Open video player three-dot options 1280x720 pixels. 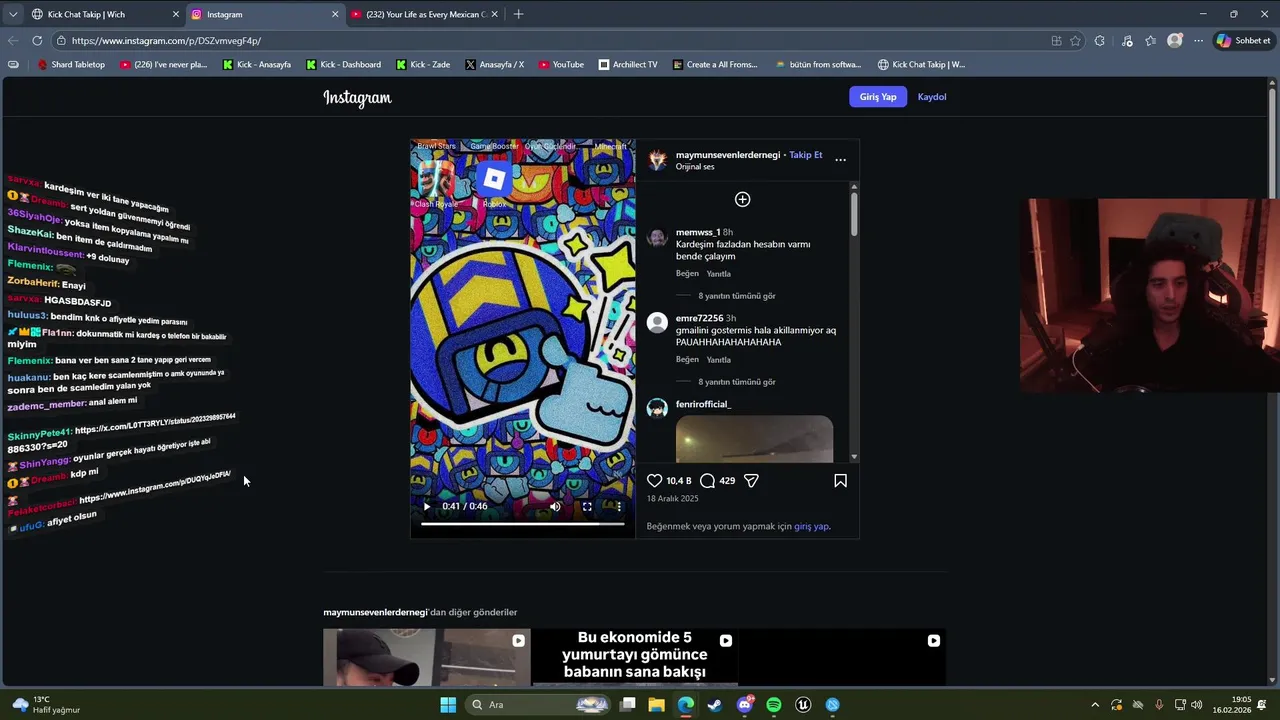[x=618, y=506]
